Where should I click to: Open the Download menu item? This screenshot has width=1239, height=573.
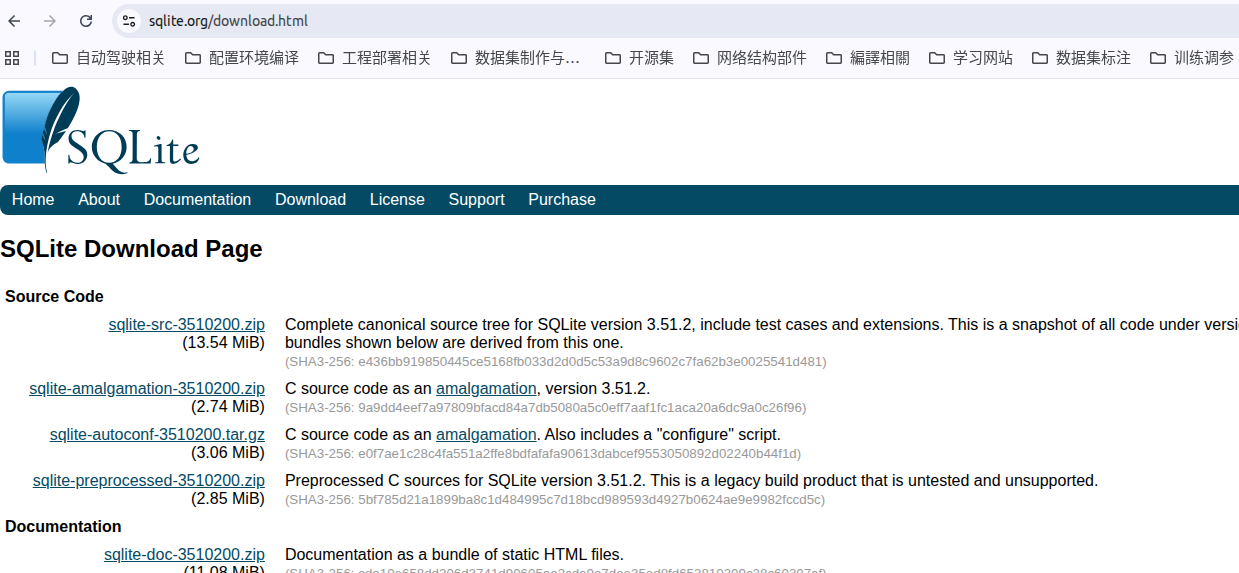click(x=310, y=200)
